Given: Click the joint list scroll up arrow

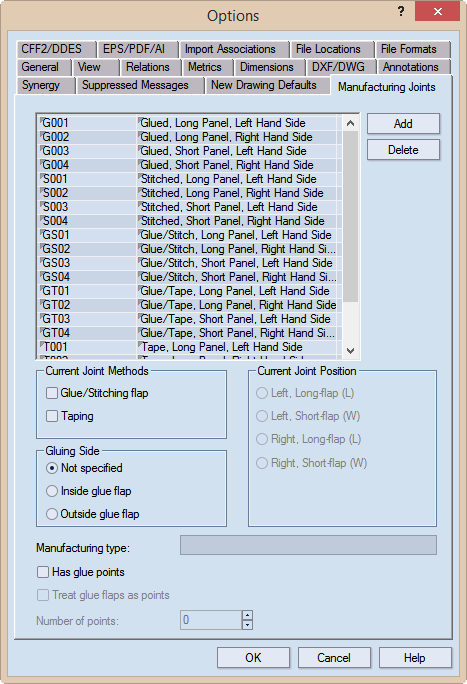Looking at the screenshot, I should point(350,123).
